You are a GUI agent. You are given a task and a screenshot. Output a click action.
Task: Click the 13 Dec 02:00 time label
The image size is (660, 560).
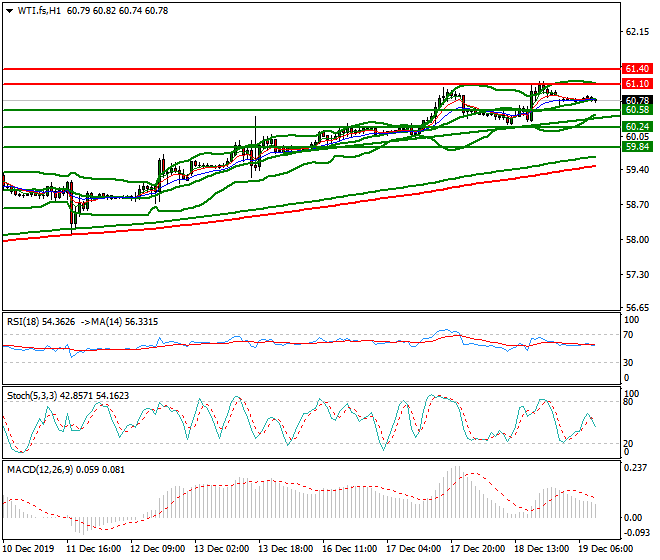tap(222, 549)
